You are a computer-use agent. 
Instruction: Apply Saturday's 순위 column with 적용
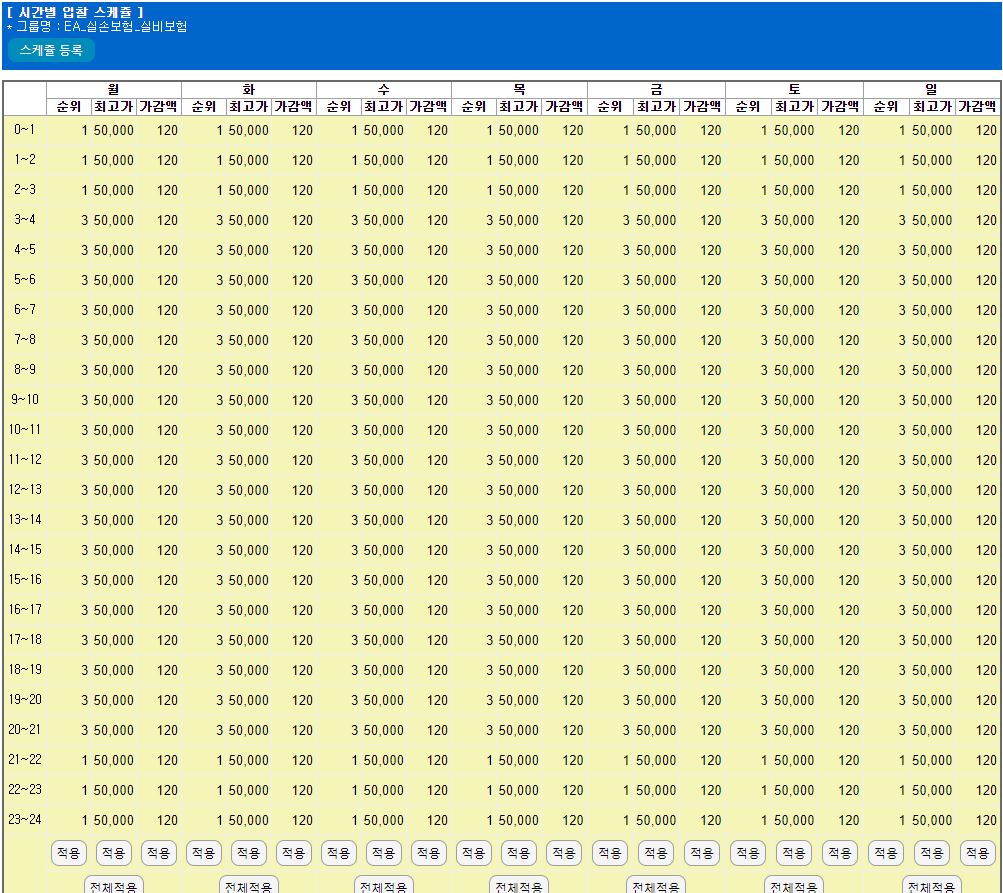pos(748,853)
